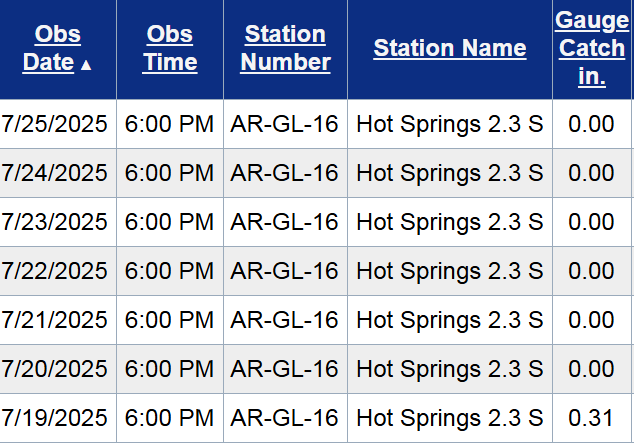Image resolution: width=634 pixels, height=443 pixels.
Task: Select the 7/19/2025 date cell
Action: click(55, 417)
